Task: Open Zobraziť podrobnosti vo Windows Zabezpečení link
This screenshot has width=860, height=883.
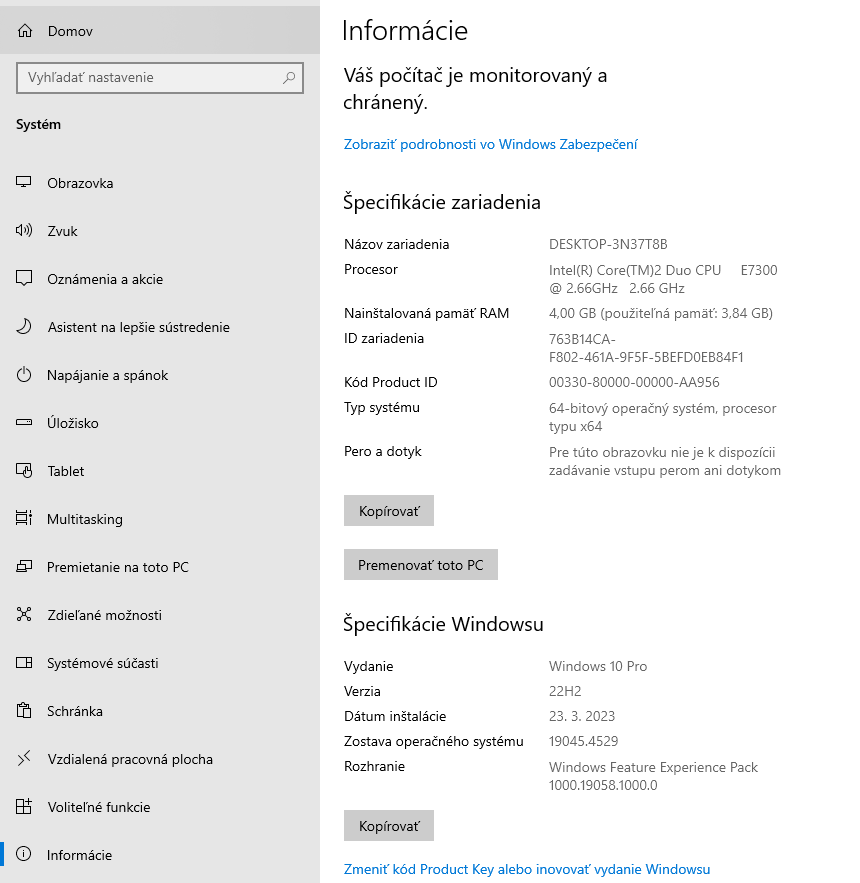Action: click(x=490, y=144)
